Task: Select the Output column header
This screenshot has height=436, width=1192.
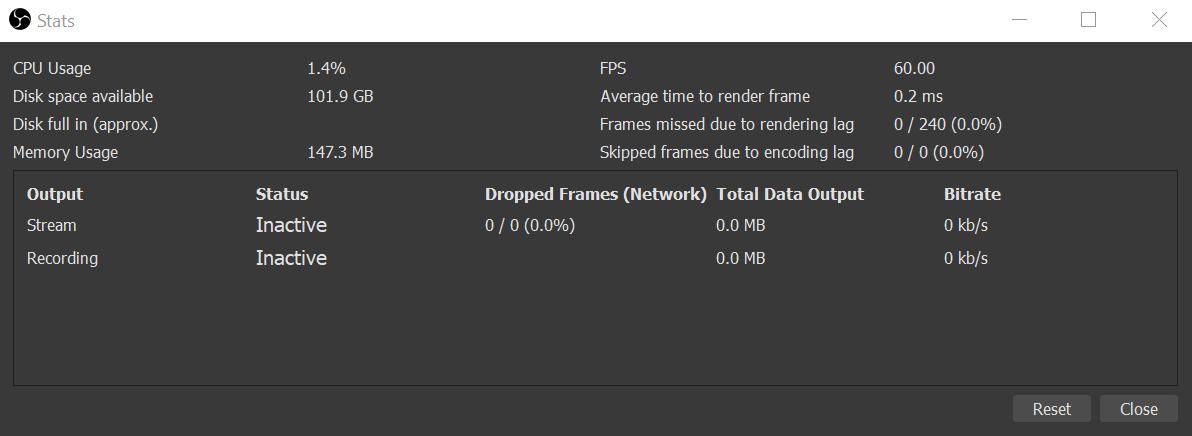Action: pos(55,194)
